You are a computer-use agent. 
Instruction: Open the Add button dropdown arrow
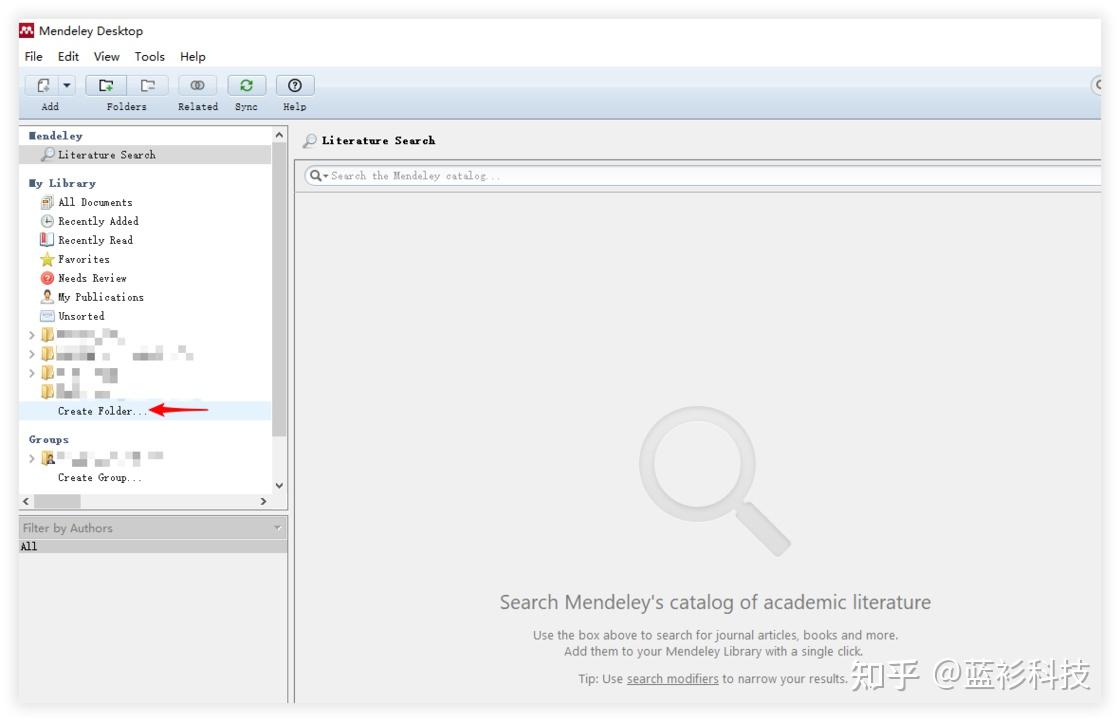[66, 86]
